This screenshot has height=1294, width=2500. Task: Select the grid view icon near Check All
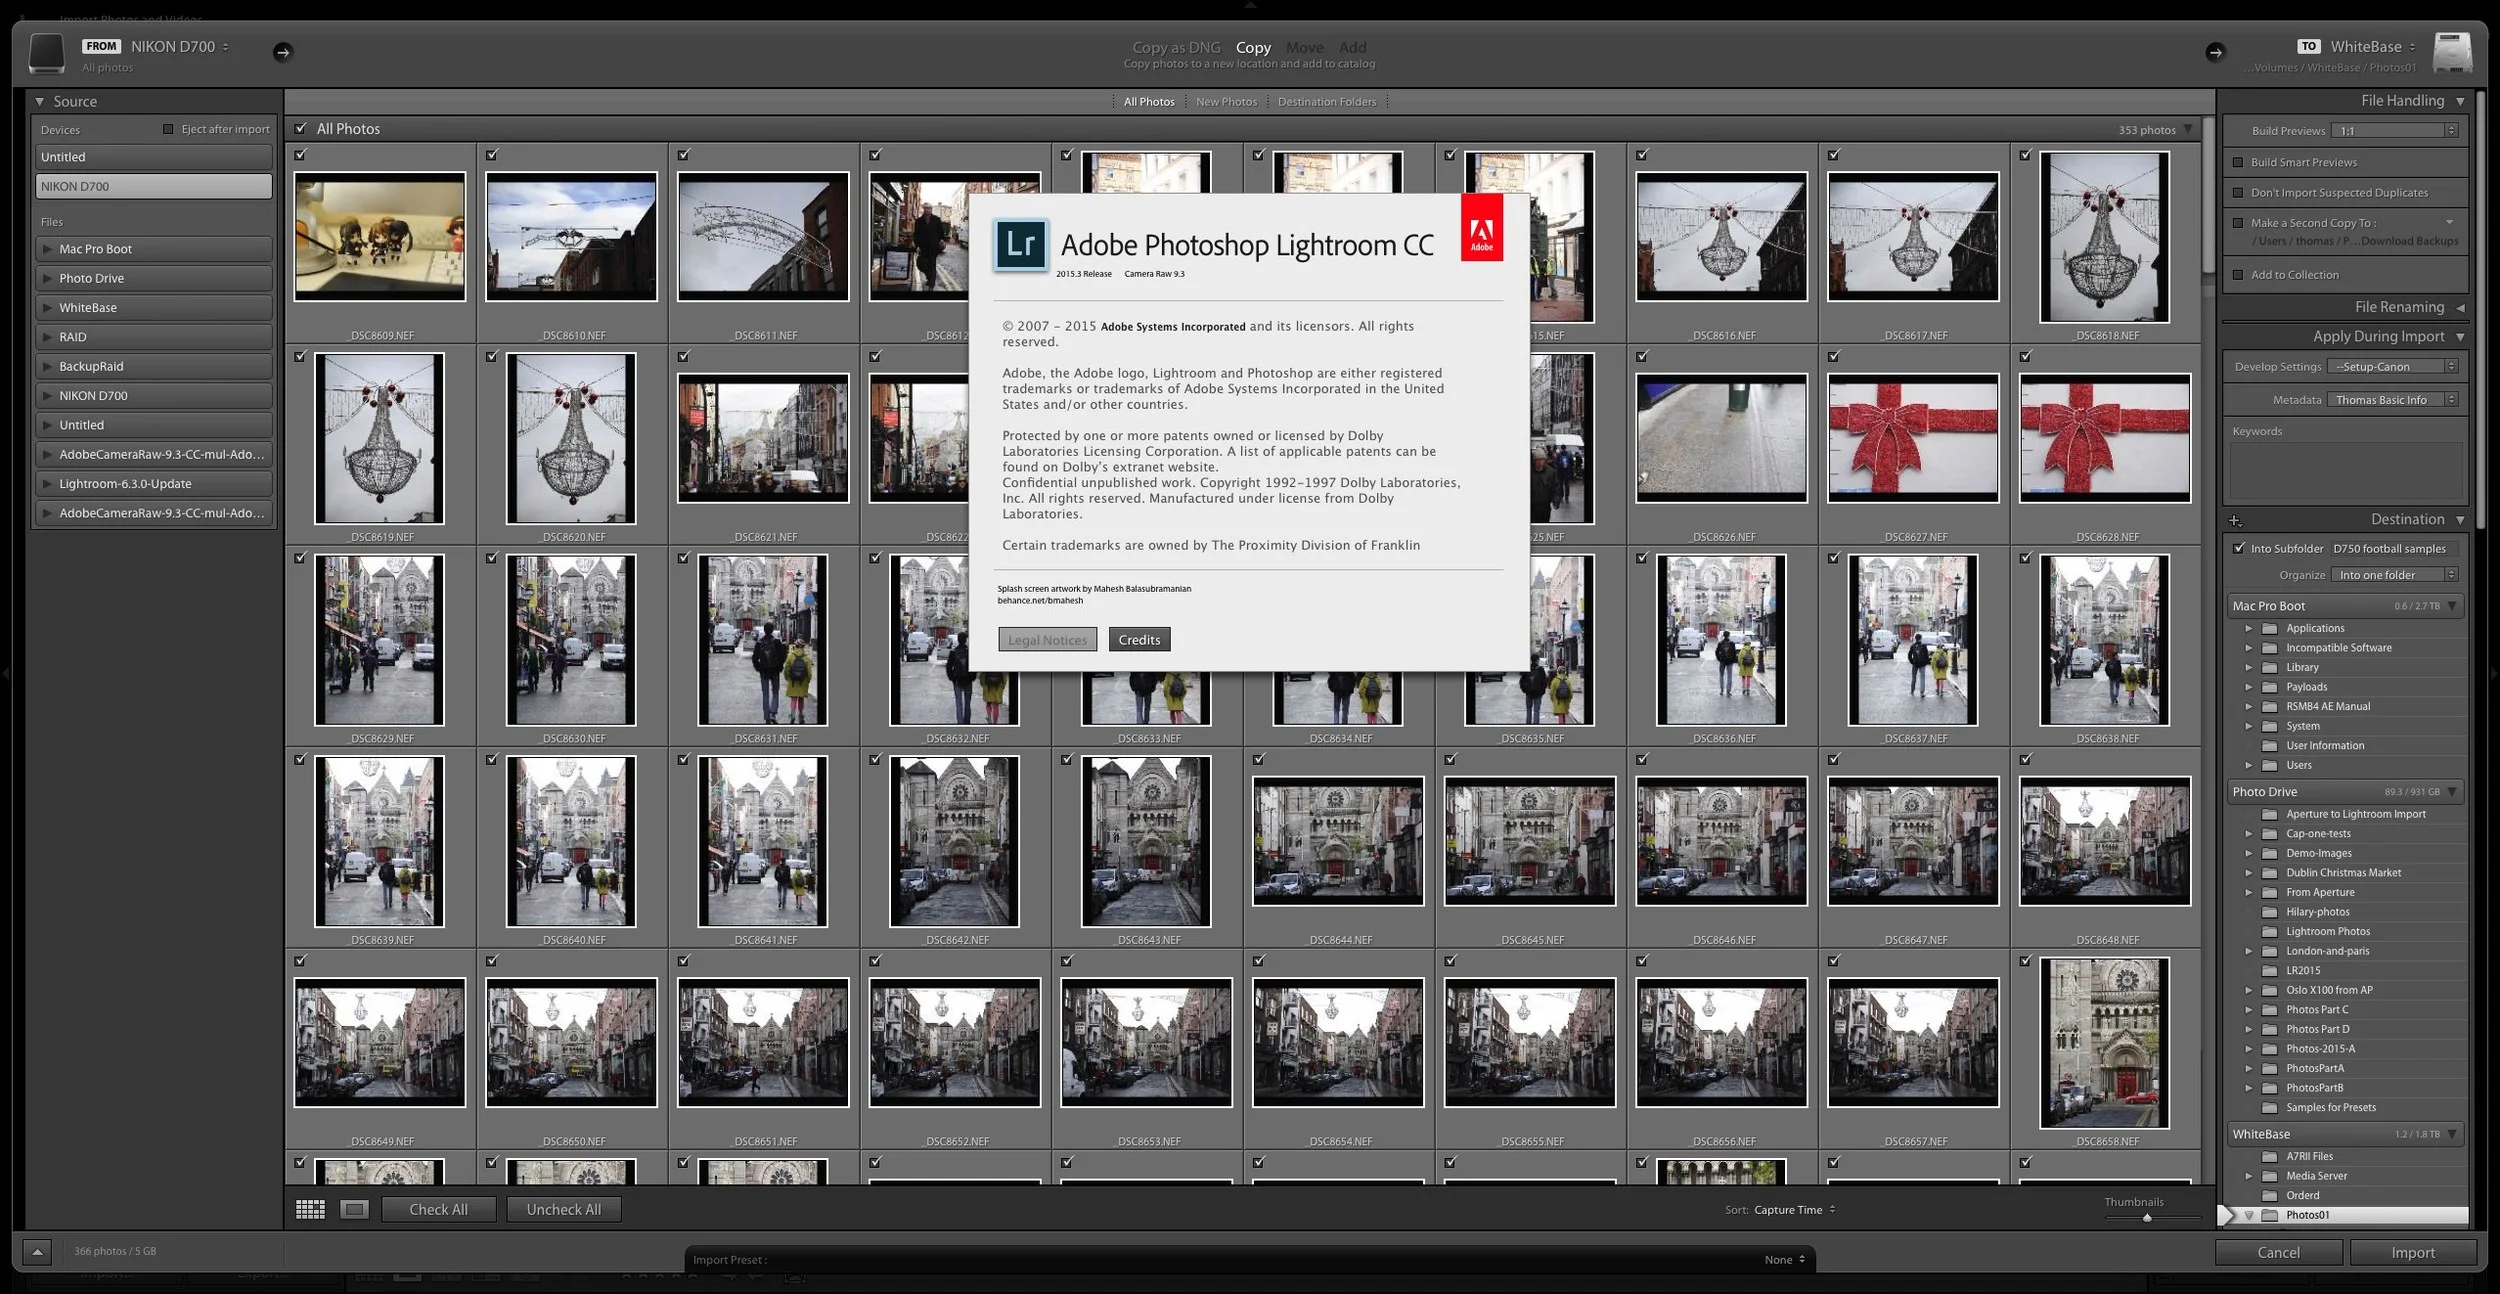[311, 1208]
